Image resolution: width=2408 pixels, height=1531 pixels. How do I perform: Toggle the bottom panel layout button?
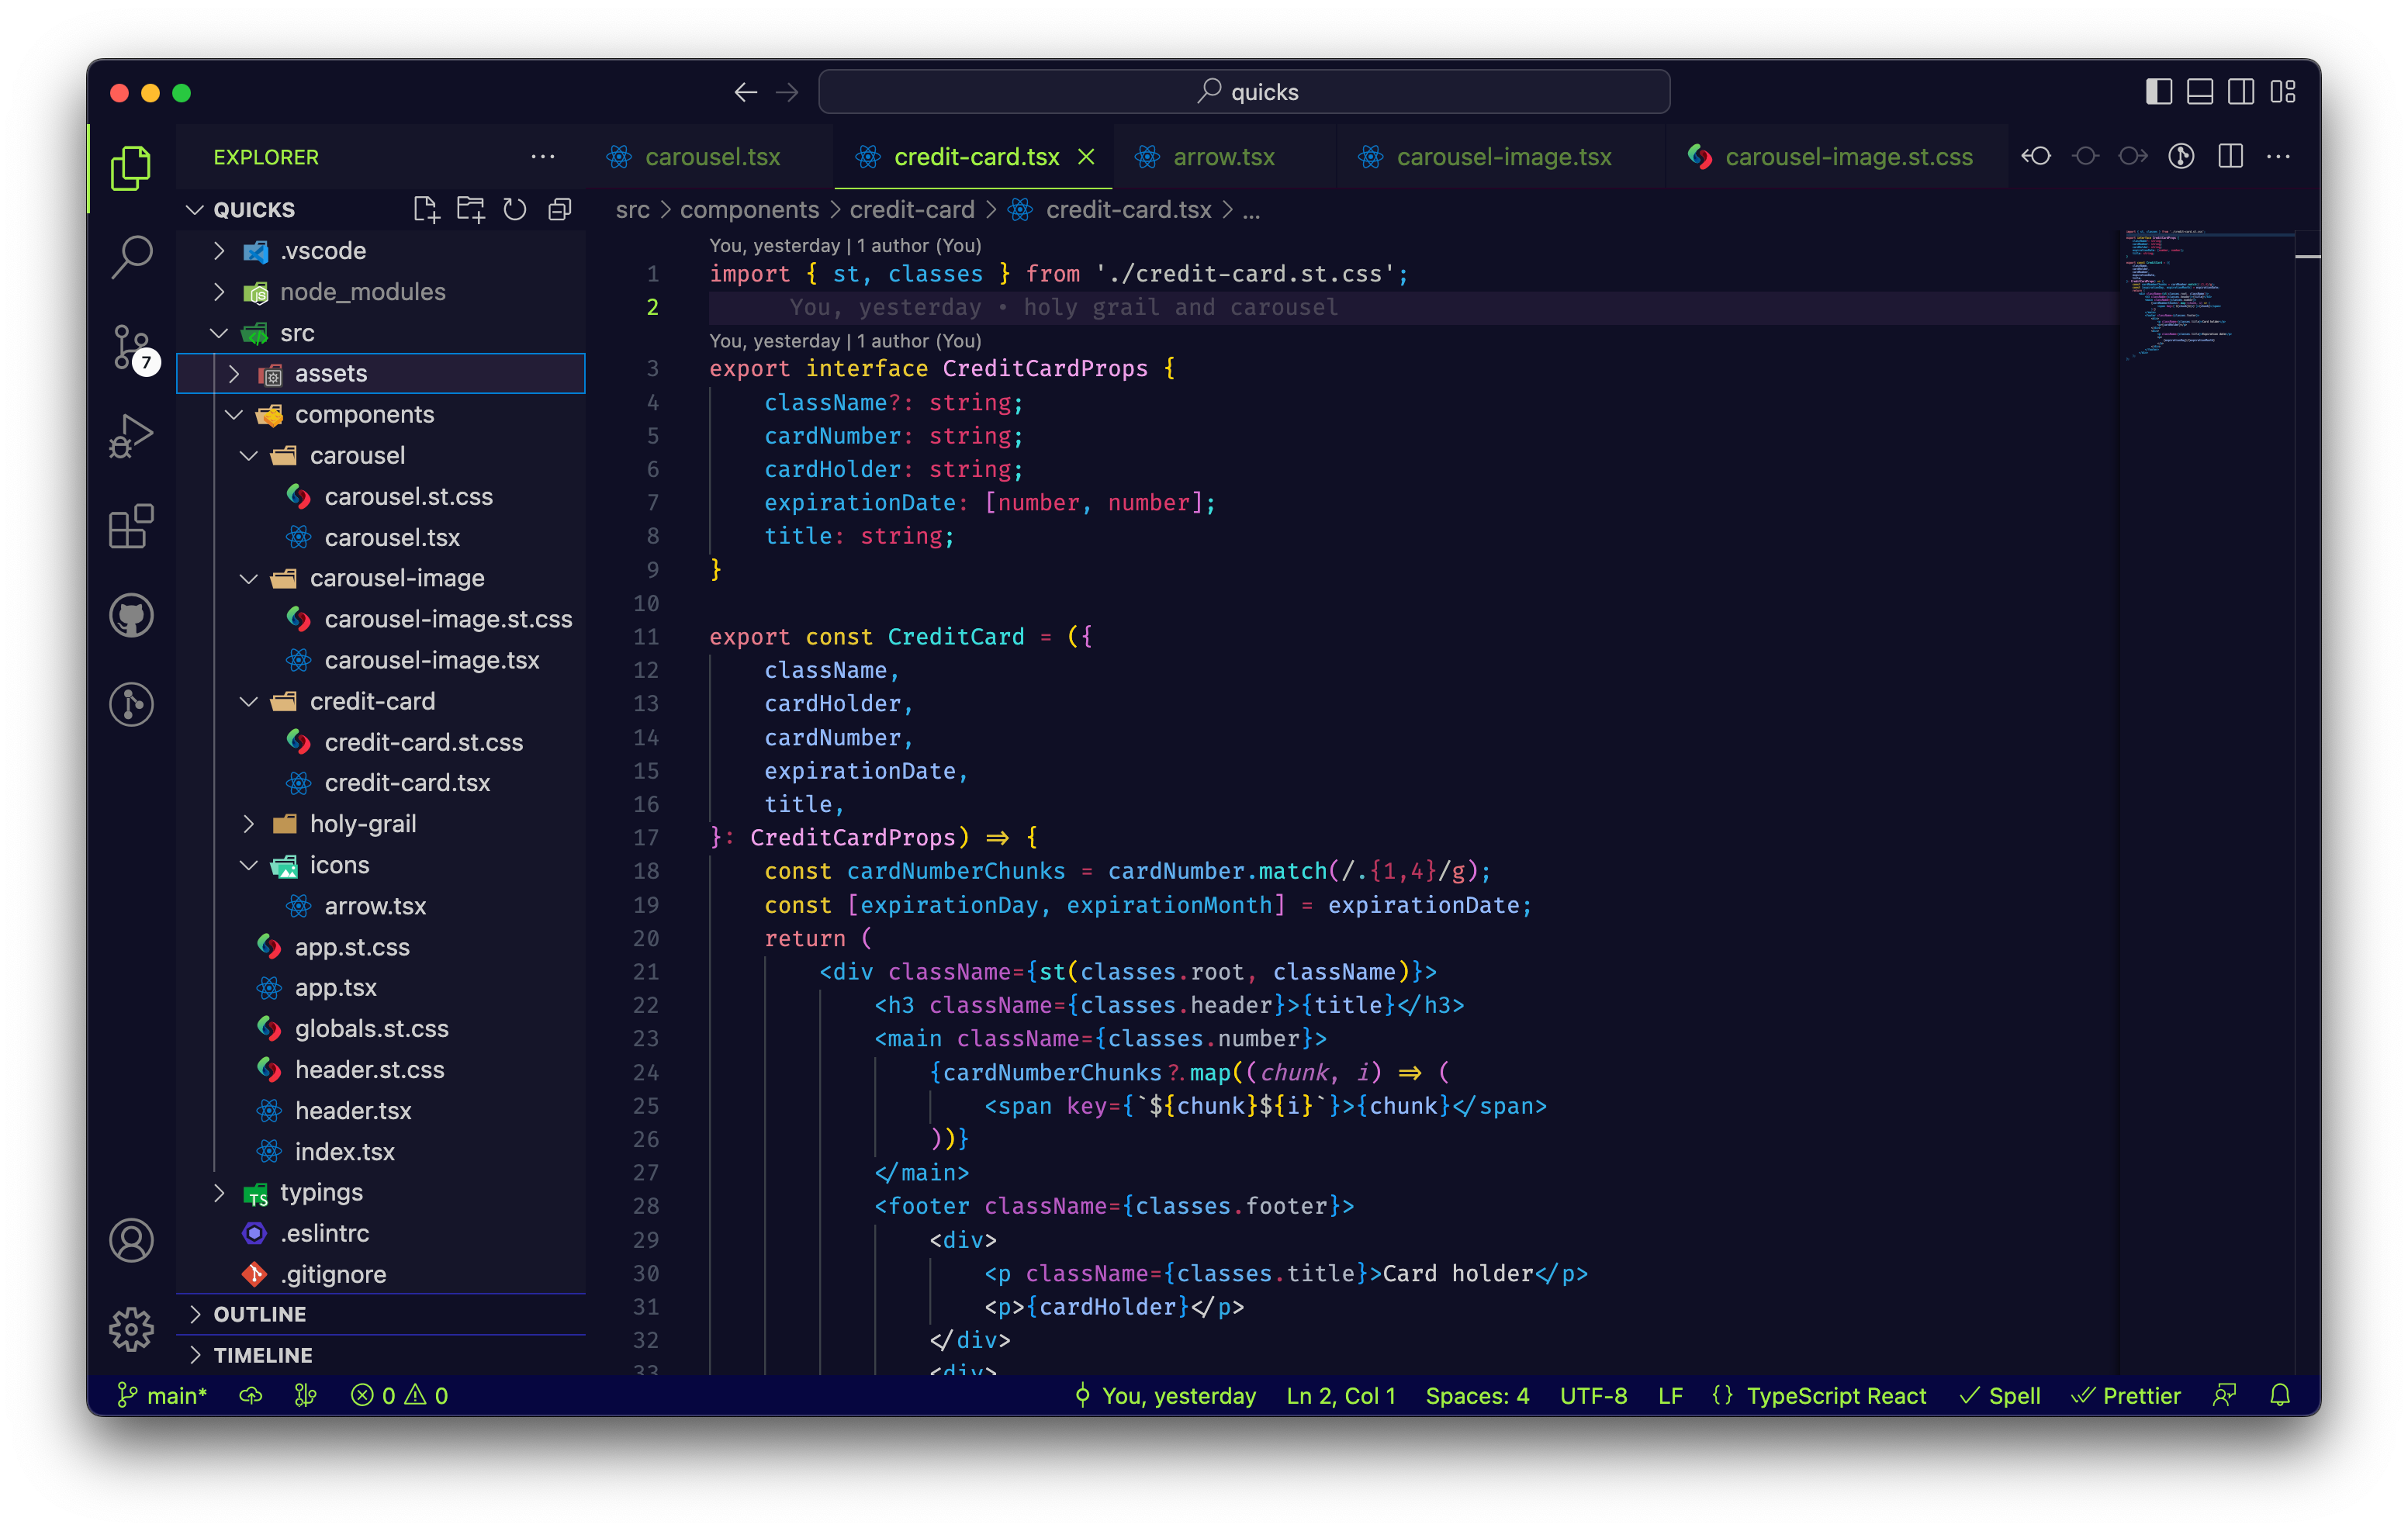[x=2199, y=92]
